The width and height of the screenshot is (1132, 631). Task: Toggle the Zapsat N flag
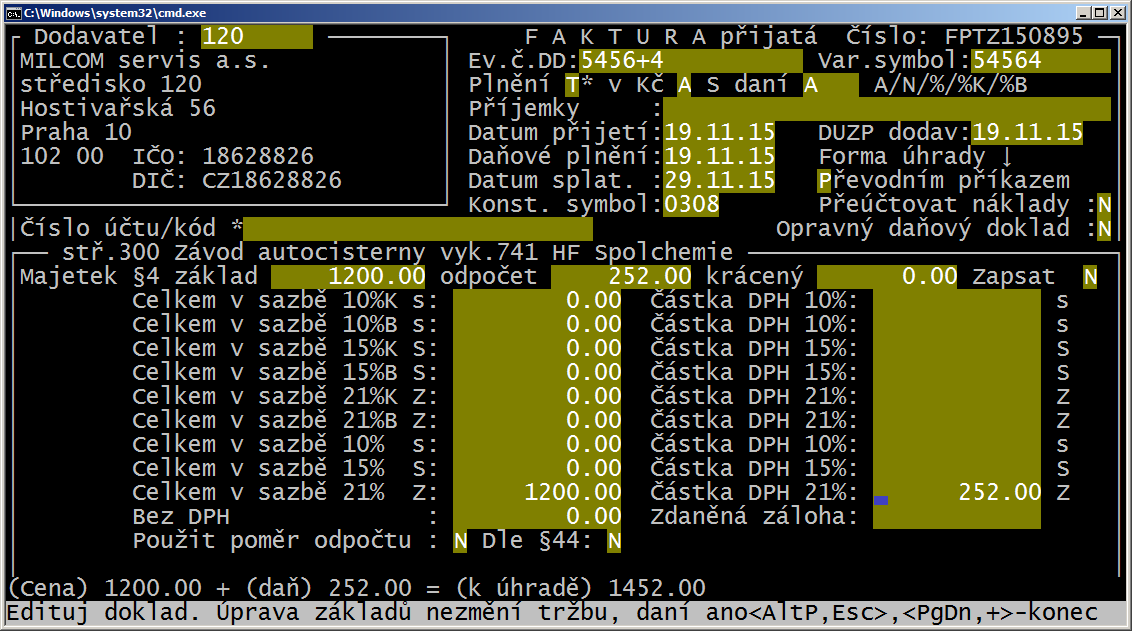pyautogui.click(x=1090, y=277)
